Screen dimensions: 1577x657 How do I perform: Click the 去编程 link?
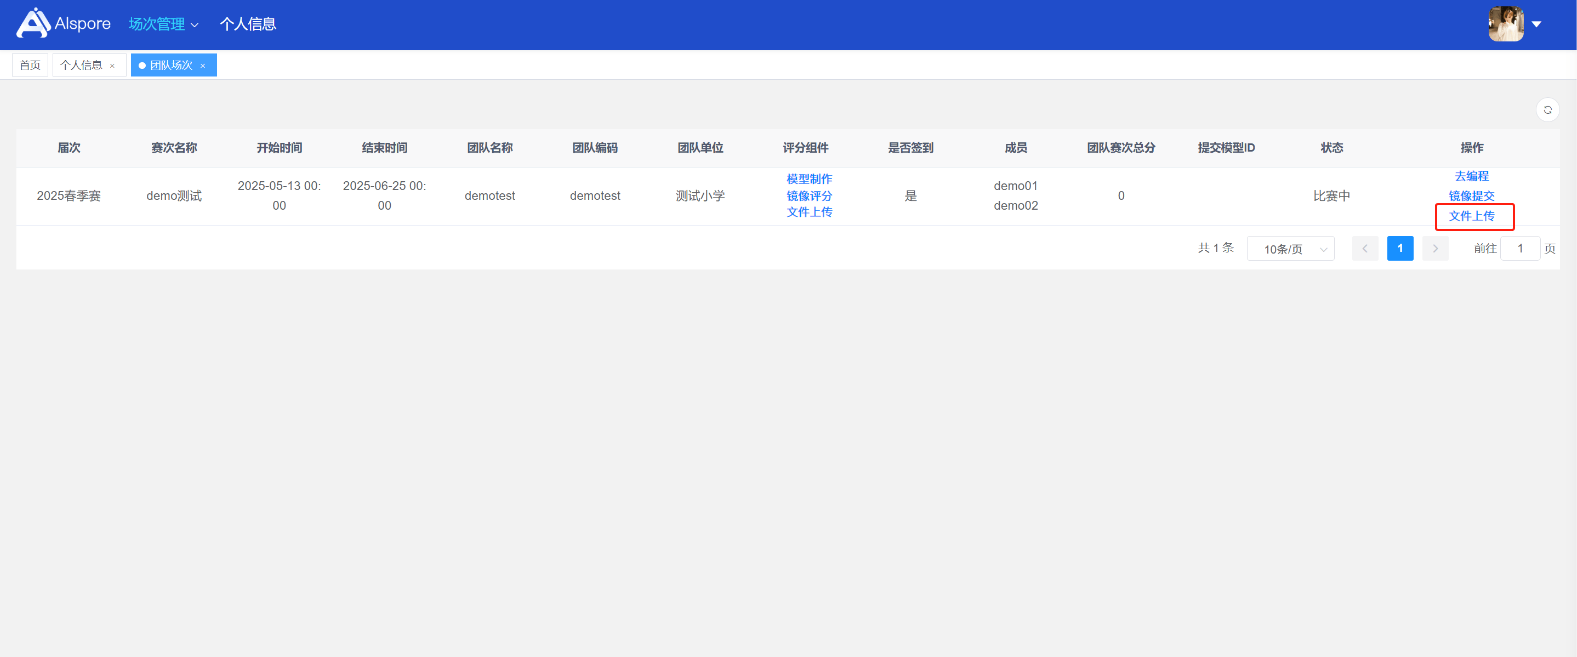pyautogui.click(x=1471, y=176)
